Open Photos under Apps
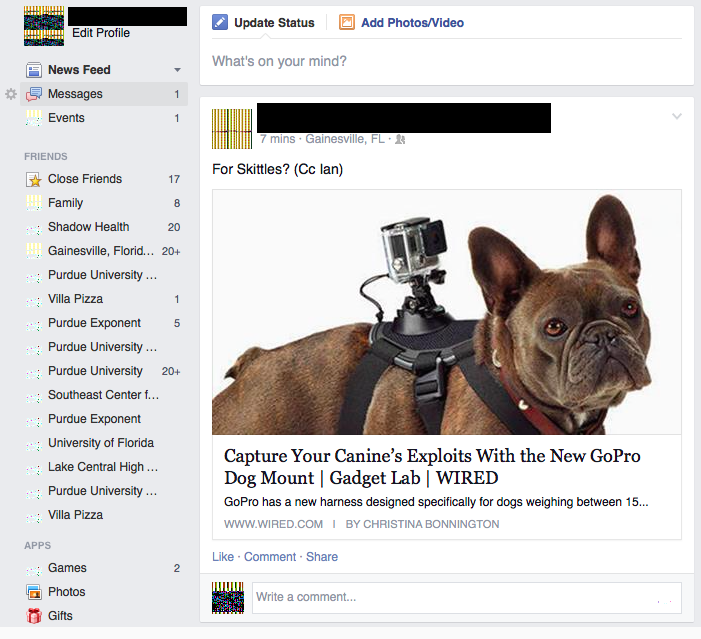The image size is (701, 639). [x=104, y=592]
